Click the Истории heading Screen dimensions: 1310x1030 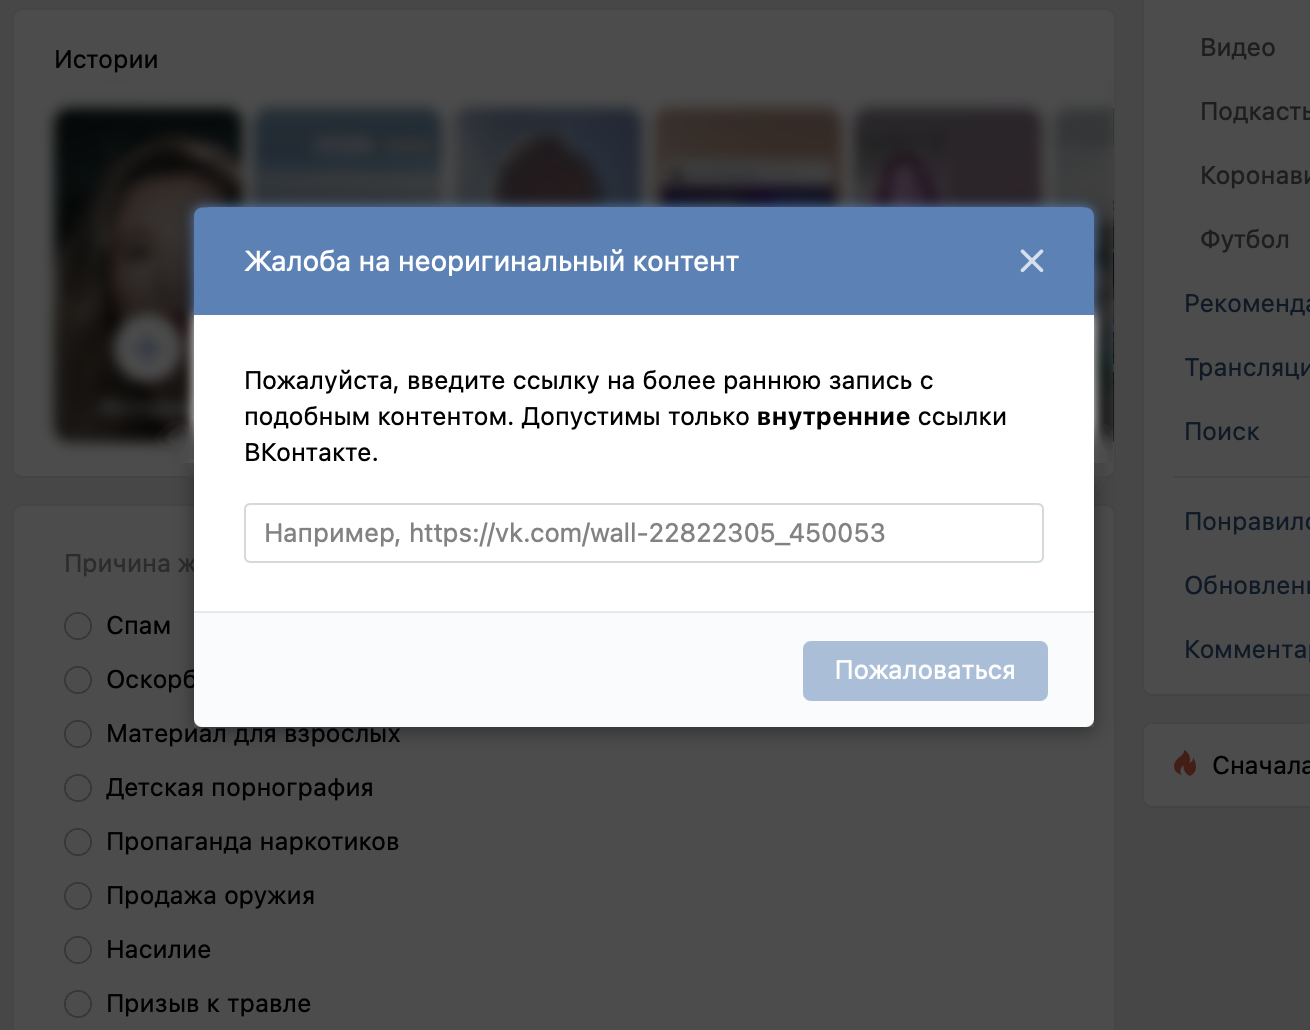pyautogui.click(x=106, y=60)
